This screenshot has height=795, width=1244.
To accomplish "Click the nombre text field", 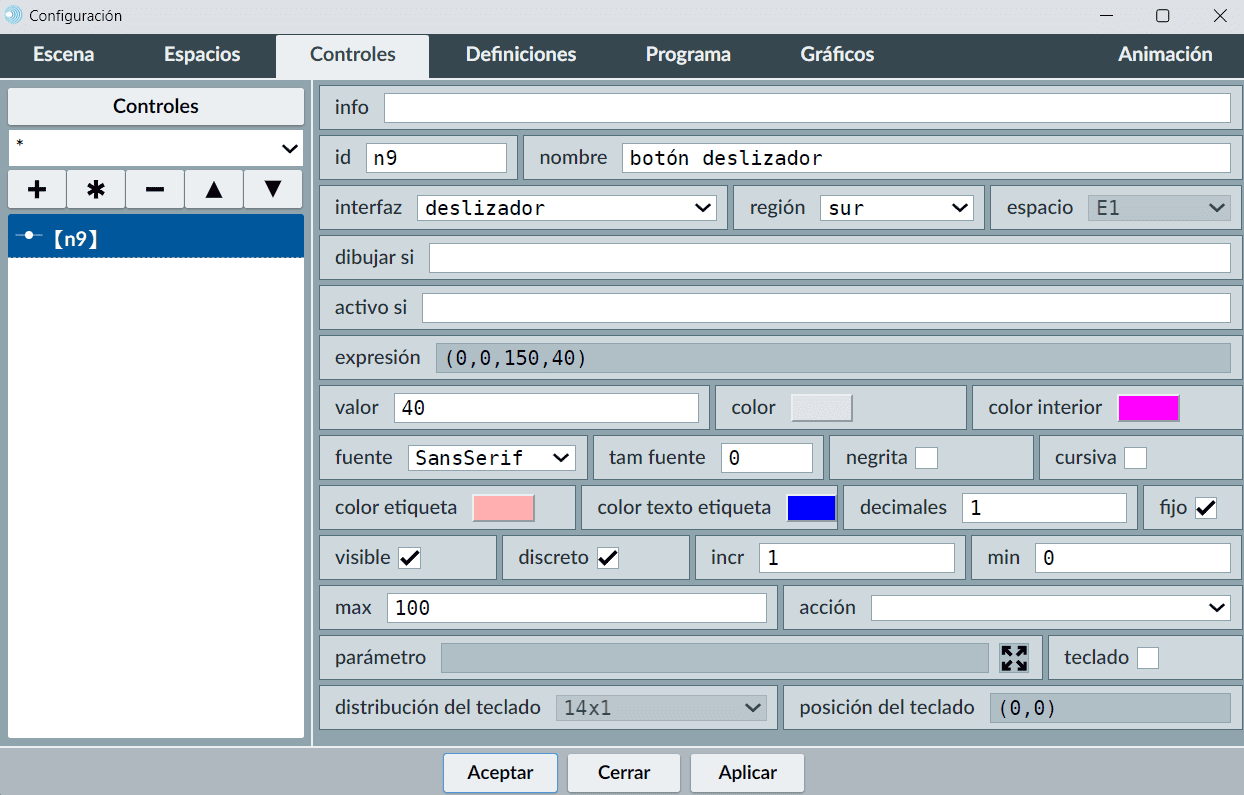I will pyautogui.click(x=925, y=158).
